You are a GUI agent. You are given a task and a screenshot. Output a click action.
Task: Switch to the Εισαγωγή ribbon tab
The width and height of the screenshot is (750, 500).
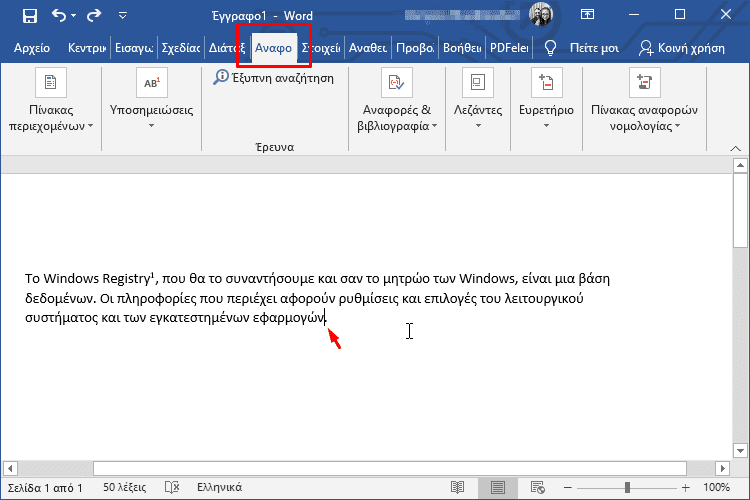(x=134, y=48)
